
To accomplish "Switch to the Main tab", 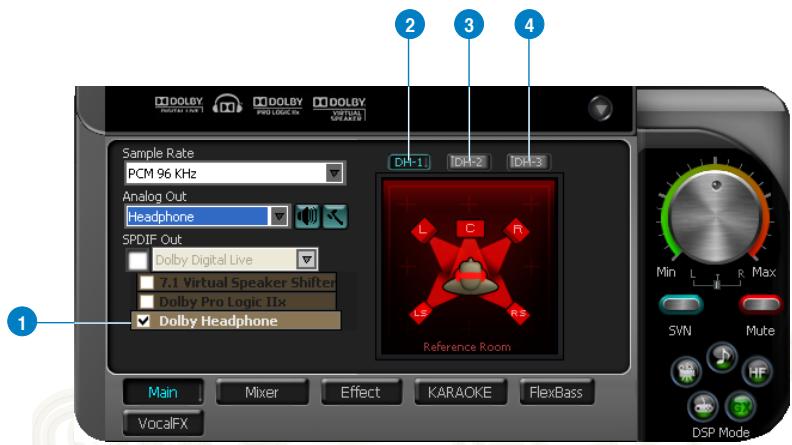I will click(163, 392).
